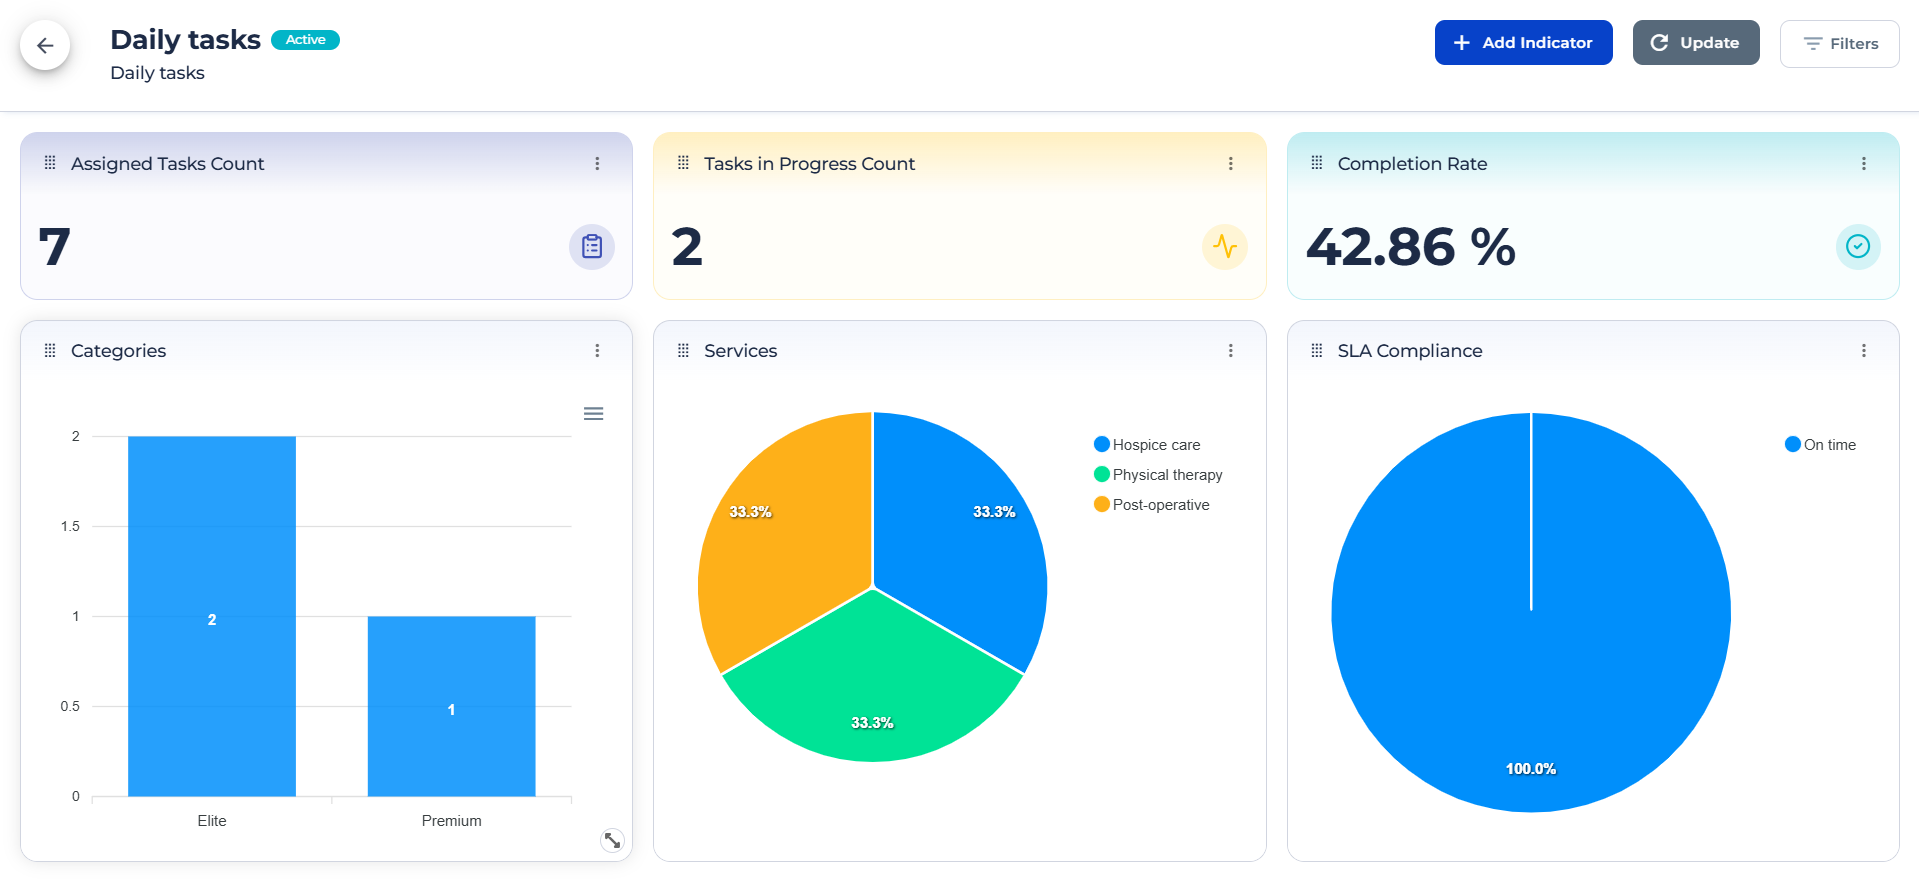1919x886 pixels.
Task: Click the Assigned Tasks Count title
Action: (x=167, y=164)
